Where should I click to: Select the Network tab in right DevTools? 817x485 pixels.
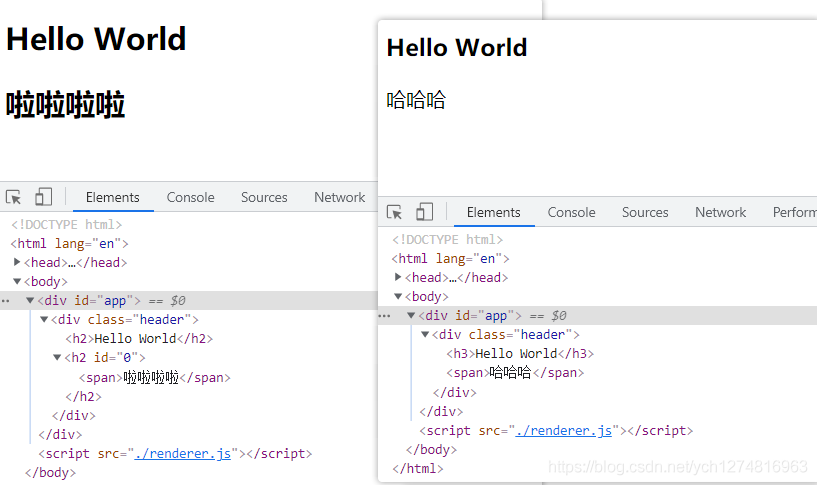click(720, 212)
